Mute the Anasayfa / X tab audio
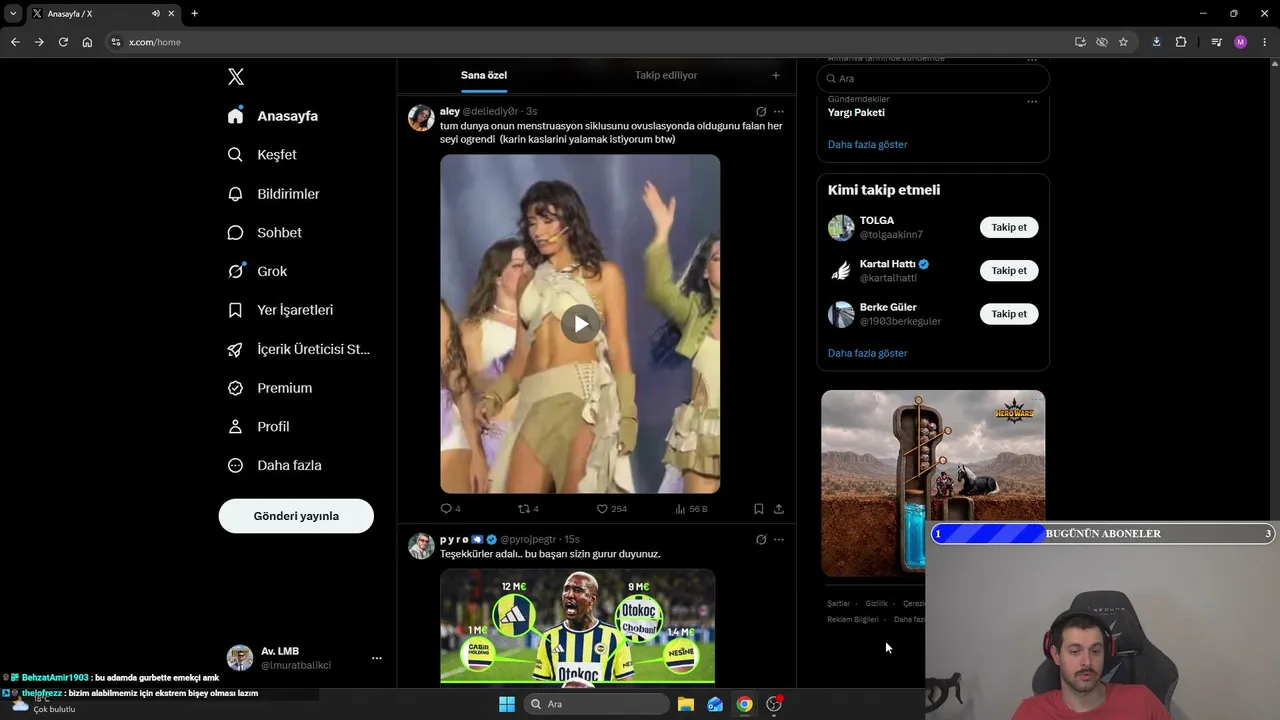 pos(156,14)
